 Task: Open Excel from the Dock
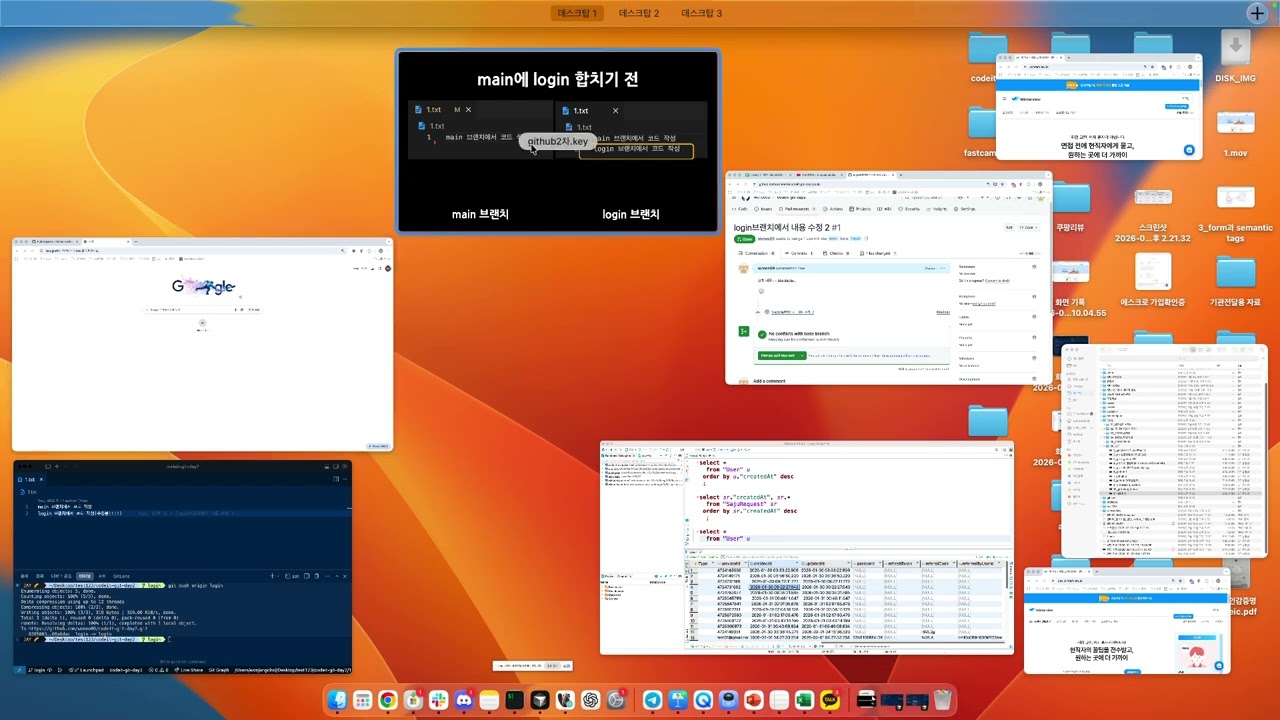click(x=804, y=701)
